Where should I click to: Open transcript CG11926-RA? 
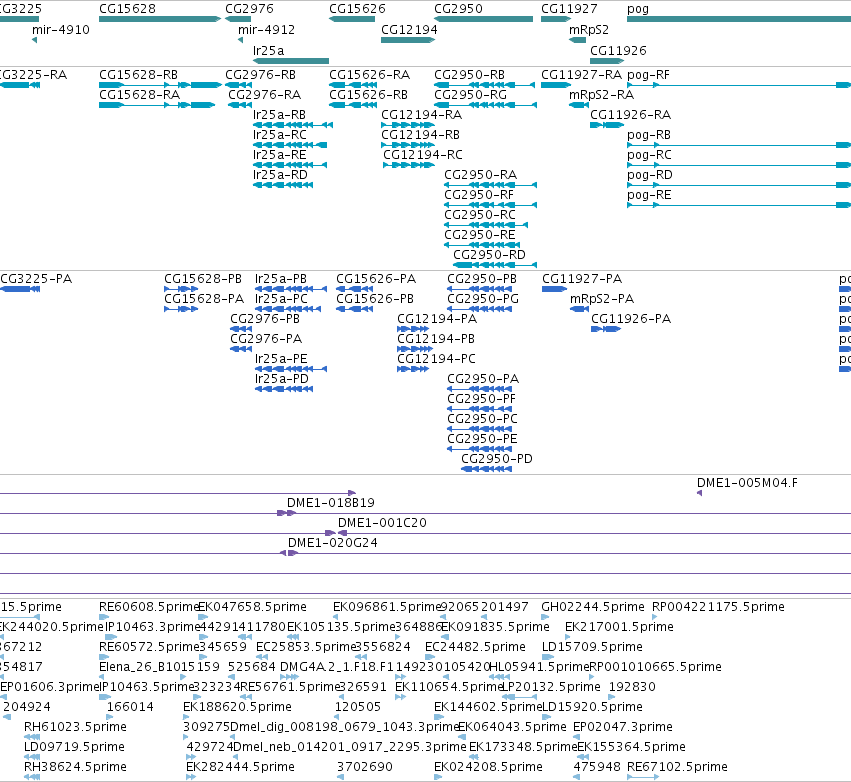(630, 115)
